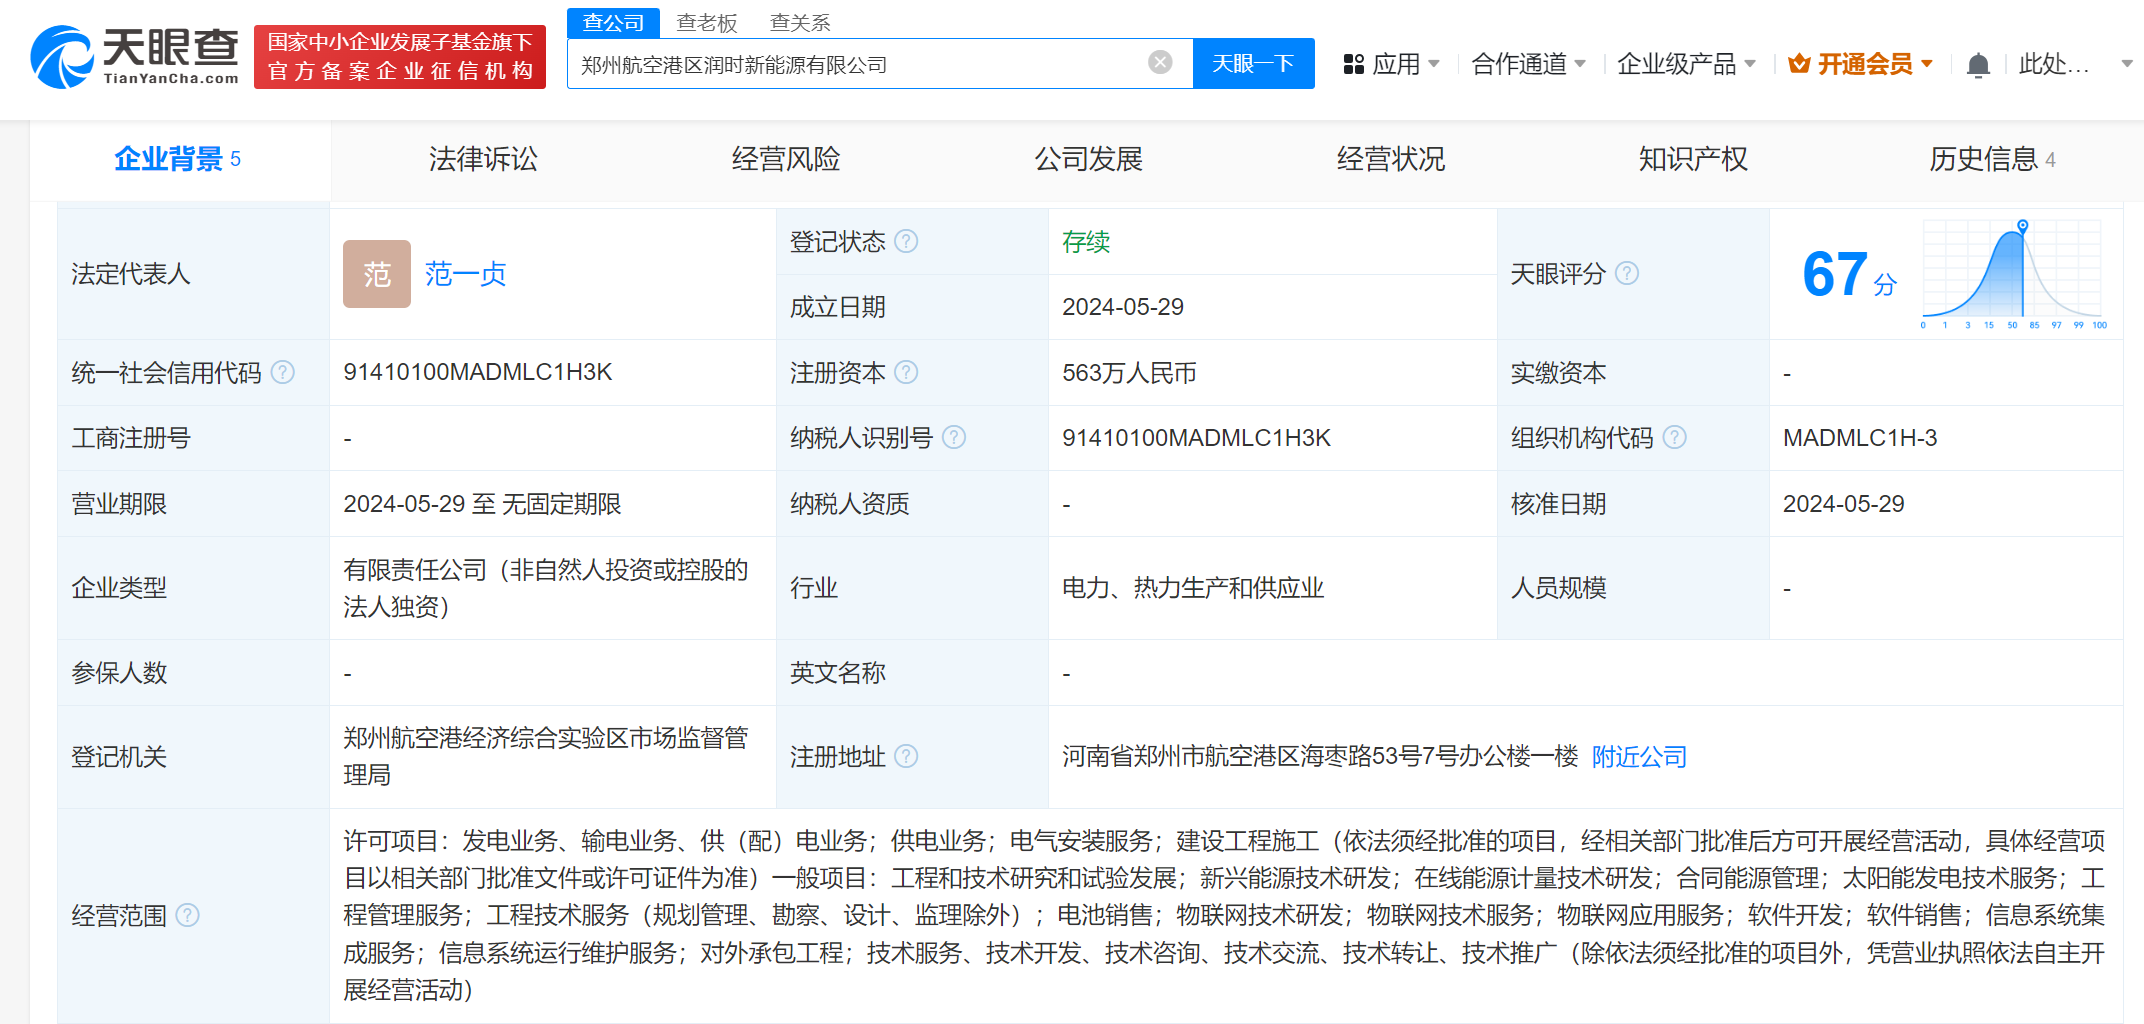Screen dimensions: 2144x1024
Task: Click the apps grid icon beside 应用
Action: coord(1354,63)
